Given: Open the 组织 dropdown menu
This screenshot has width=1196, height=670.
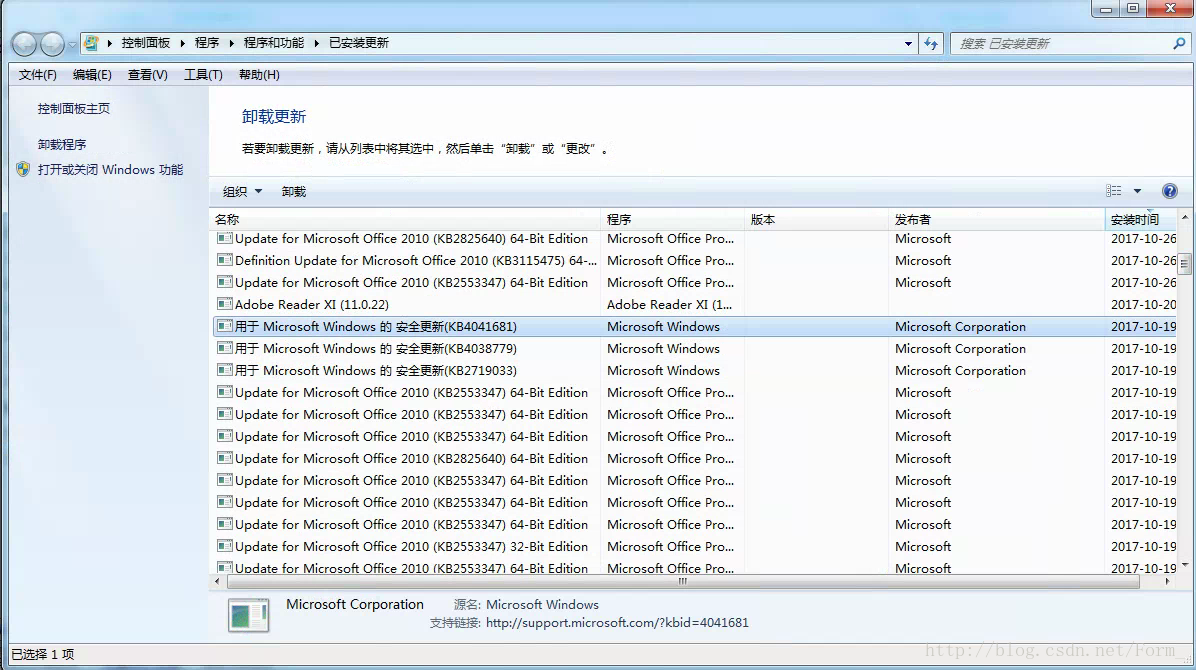Looking at the screenshot, I should pos(243,192).
